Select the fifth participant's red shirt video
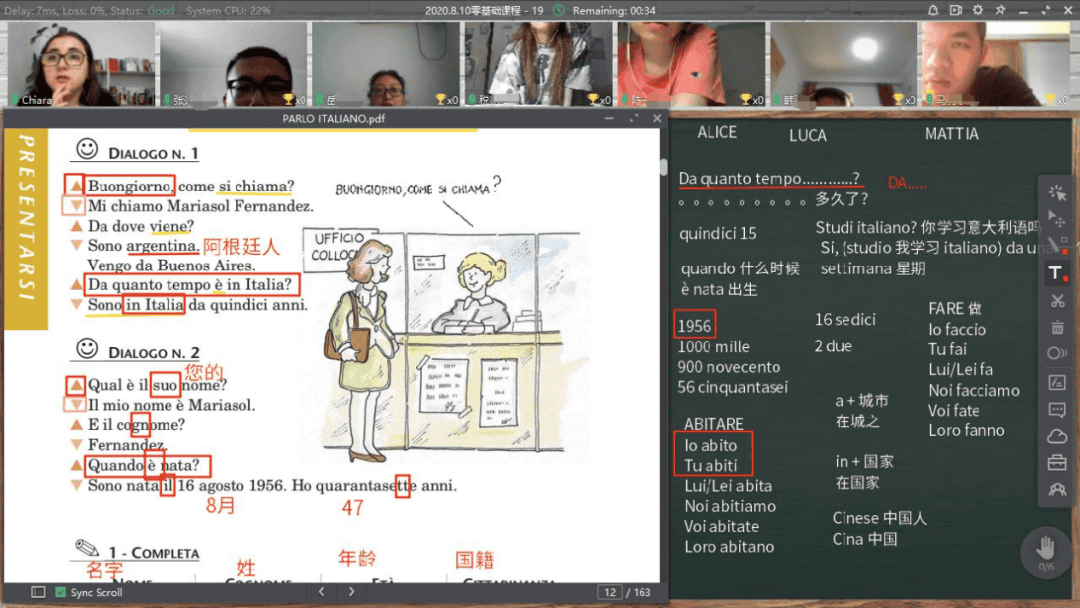The image size is (1080, 608). click(691, 63)
